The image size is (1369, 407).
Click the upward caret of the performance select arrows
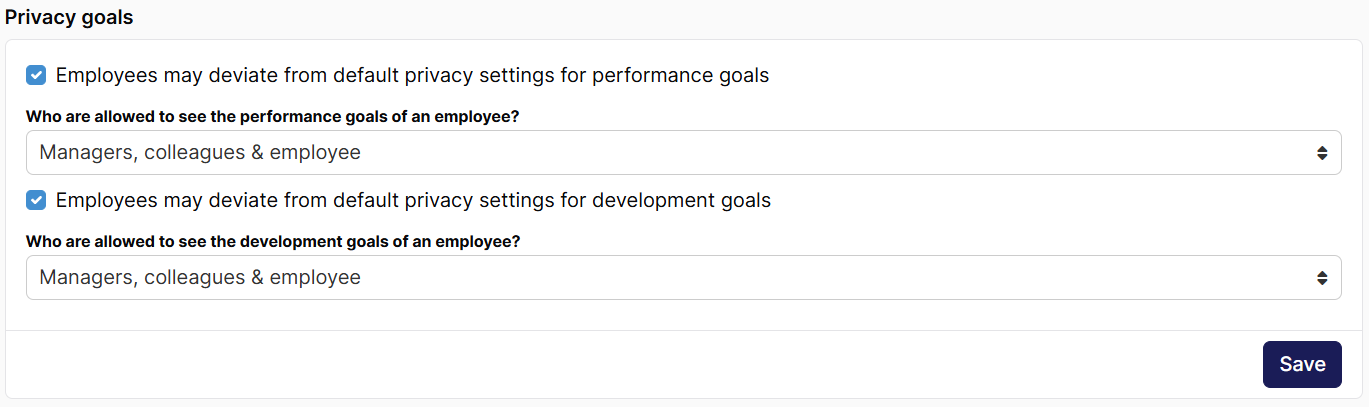pos(1322,148)
